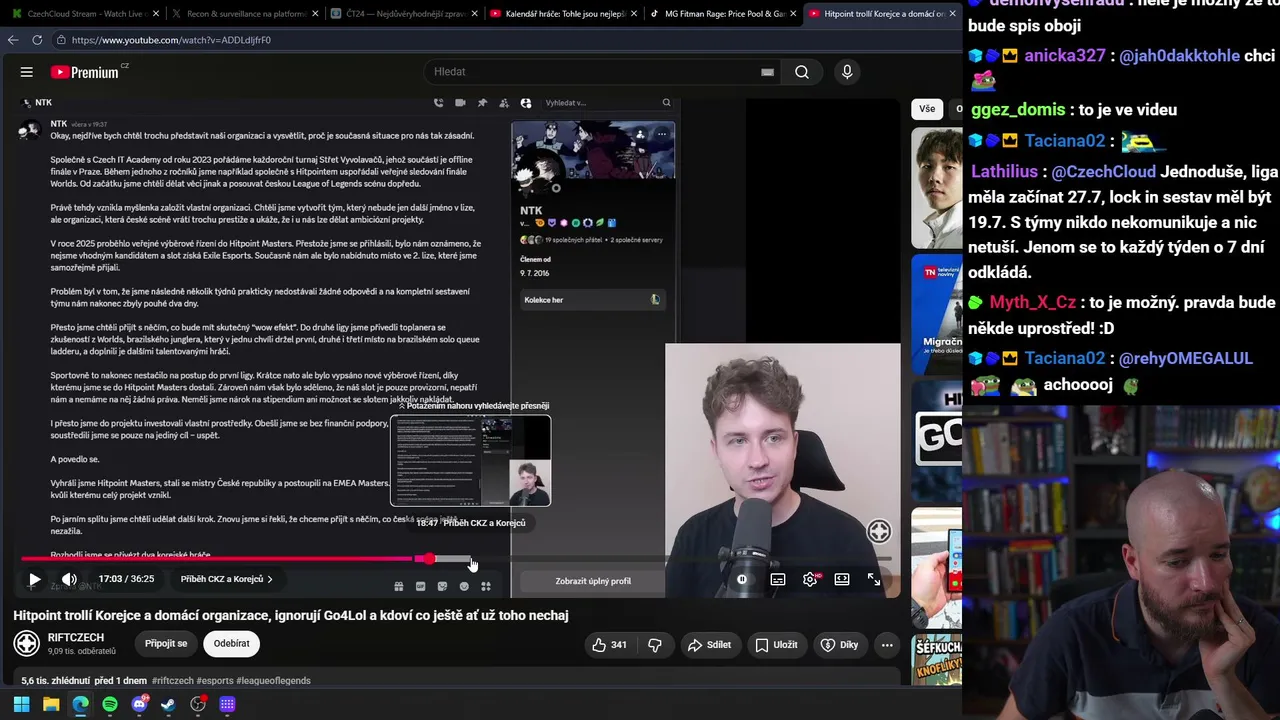Open first recommended video thumbnail with Asian man
This screenshot has height=720, width=1280.
click(936, 188)
